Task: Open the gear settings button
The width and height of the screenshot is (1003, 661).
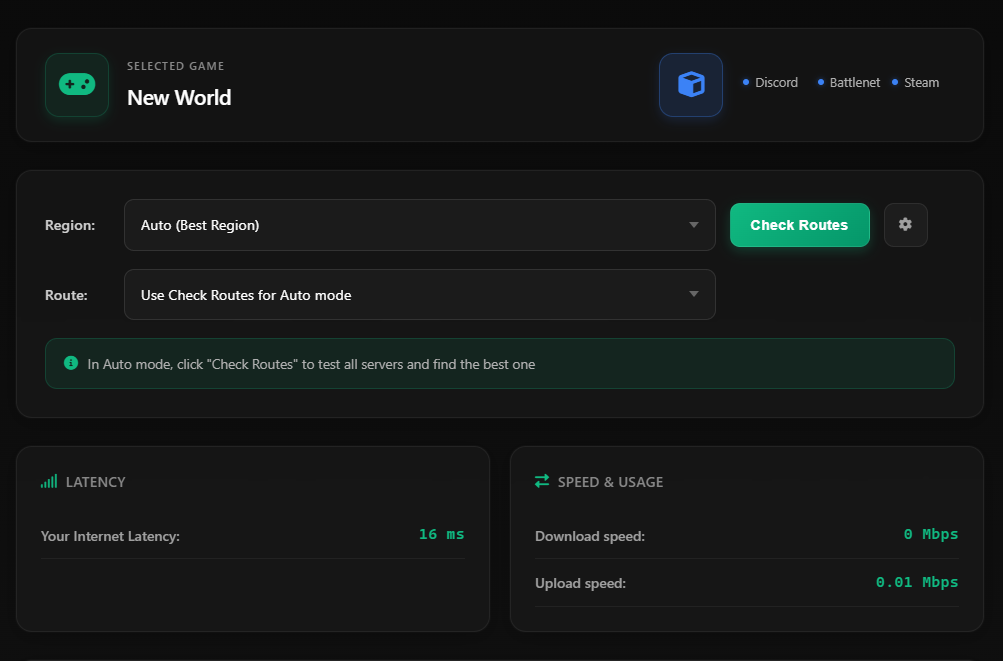Action: [x=905, y=225]
